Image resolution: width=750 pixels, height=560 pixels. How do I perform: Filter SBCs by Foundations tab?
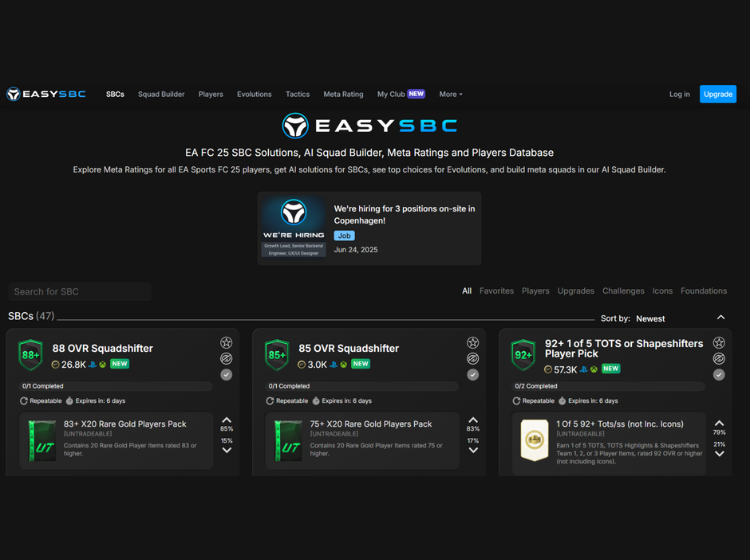coord(703,291)
